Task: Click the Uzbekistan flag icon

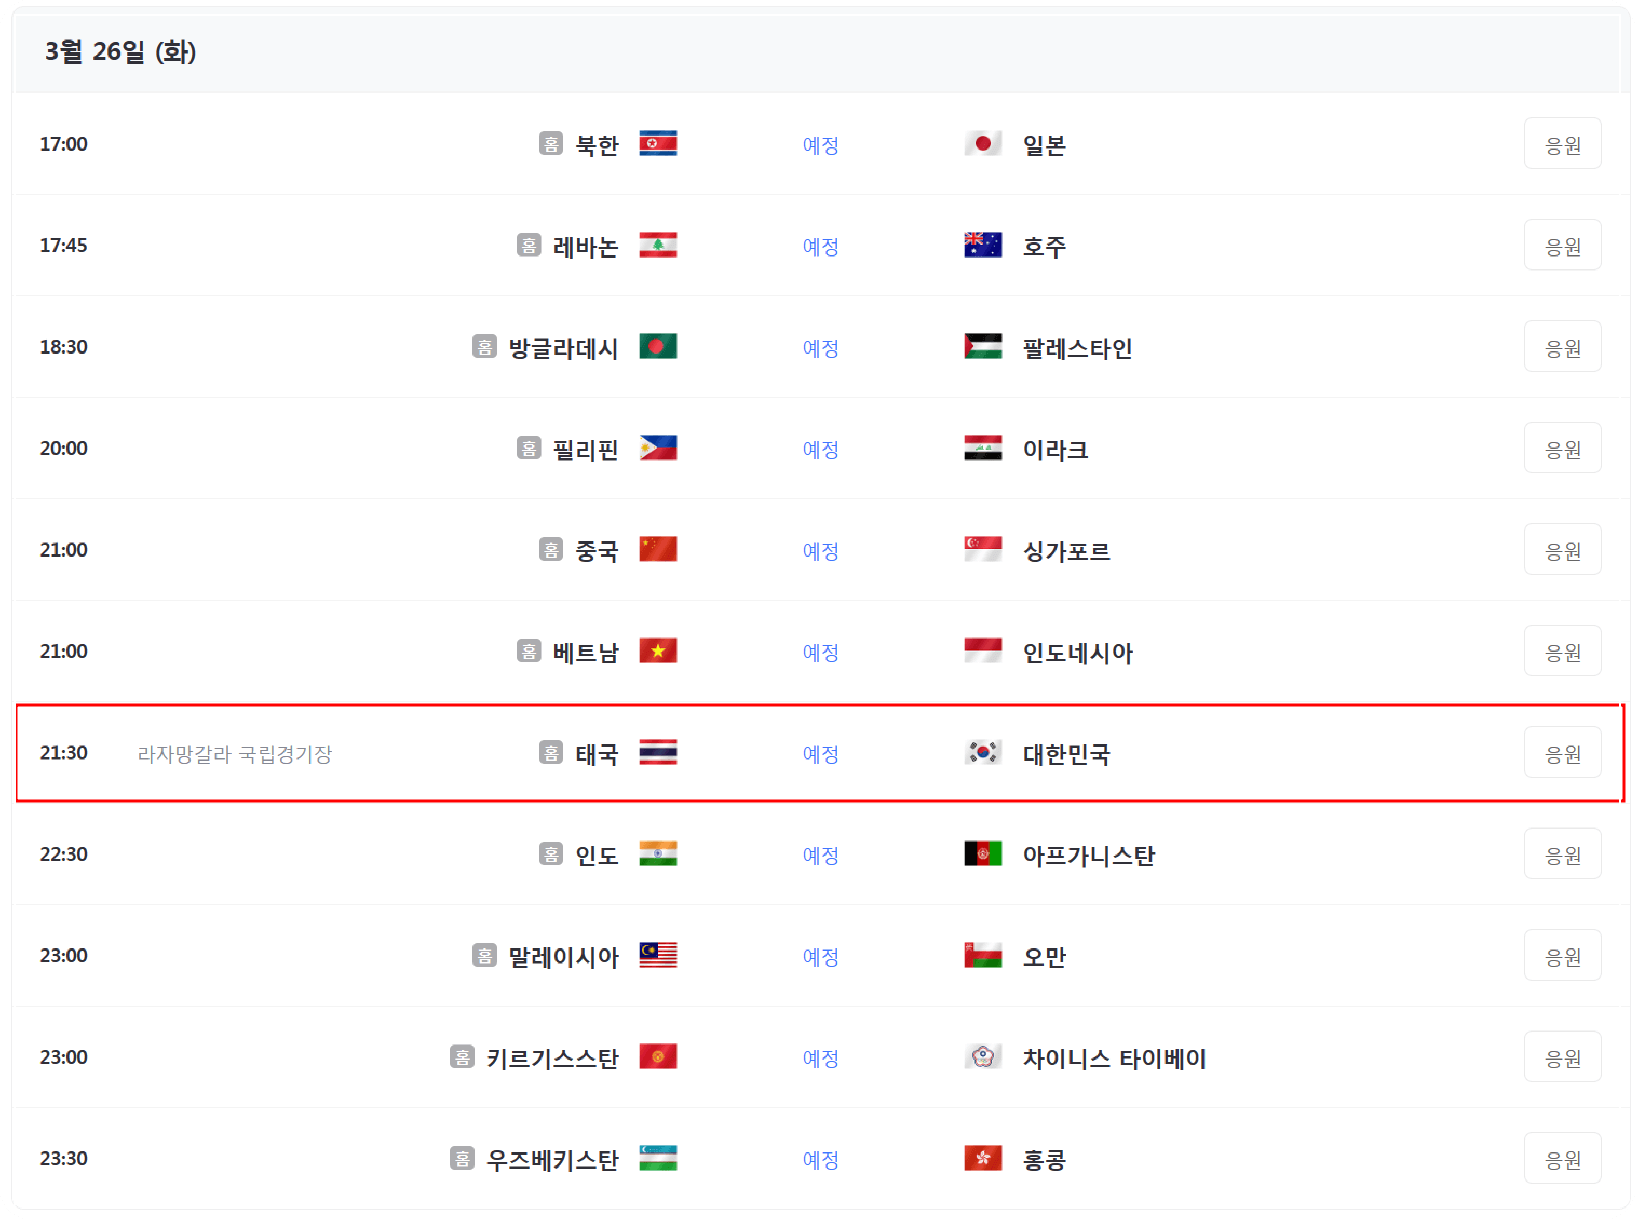Action: 660,1158
